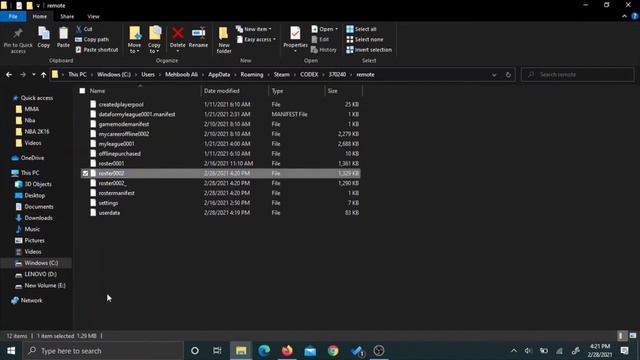Open file Properties
Viewport: 640px width, 360px height.
pyautogui.click(x=295, y=39)
